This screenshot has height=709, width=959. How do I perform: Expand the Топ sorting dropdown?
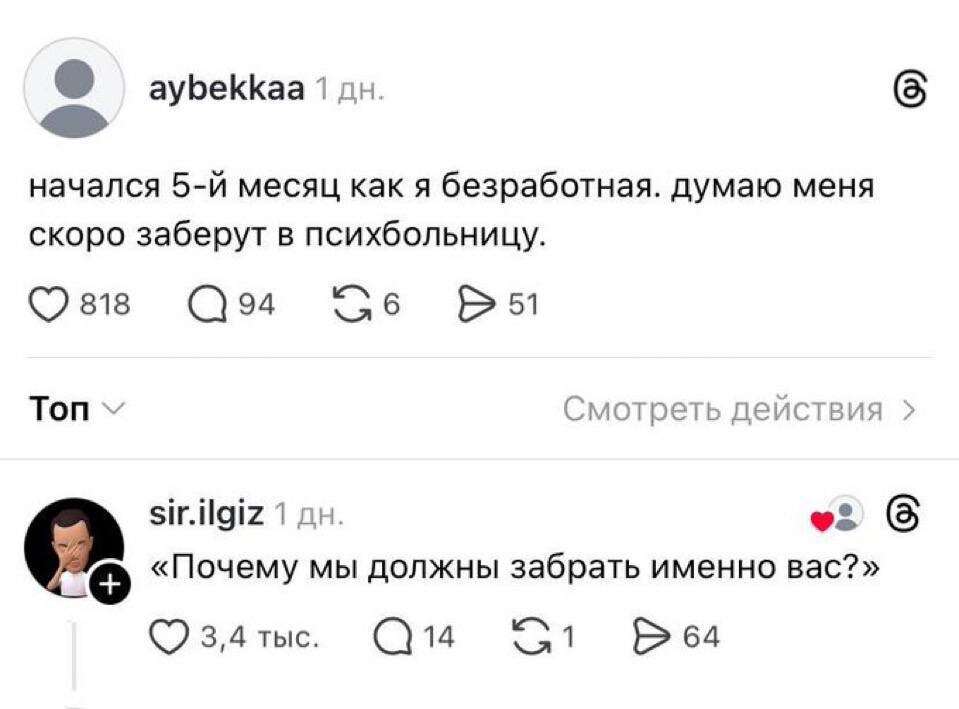coord(73,409)
